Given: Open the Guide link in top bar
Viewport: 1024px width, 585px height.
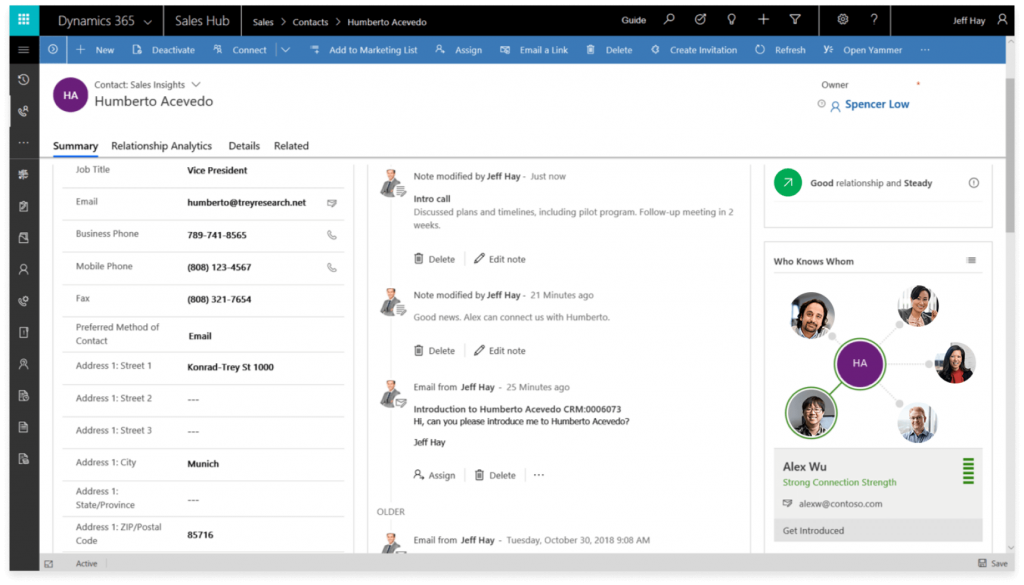Looking at the screenshot, I should click(633, 20).
